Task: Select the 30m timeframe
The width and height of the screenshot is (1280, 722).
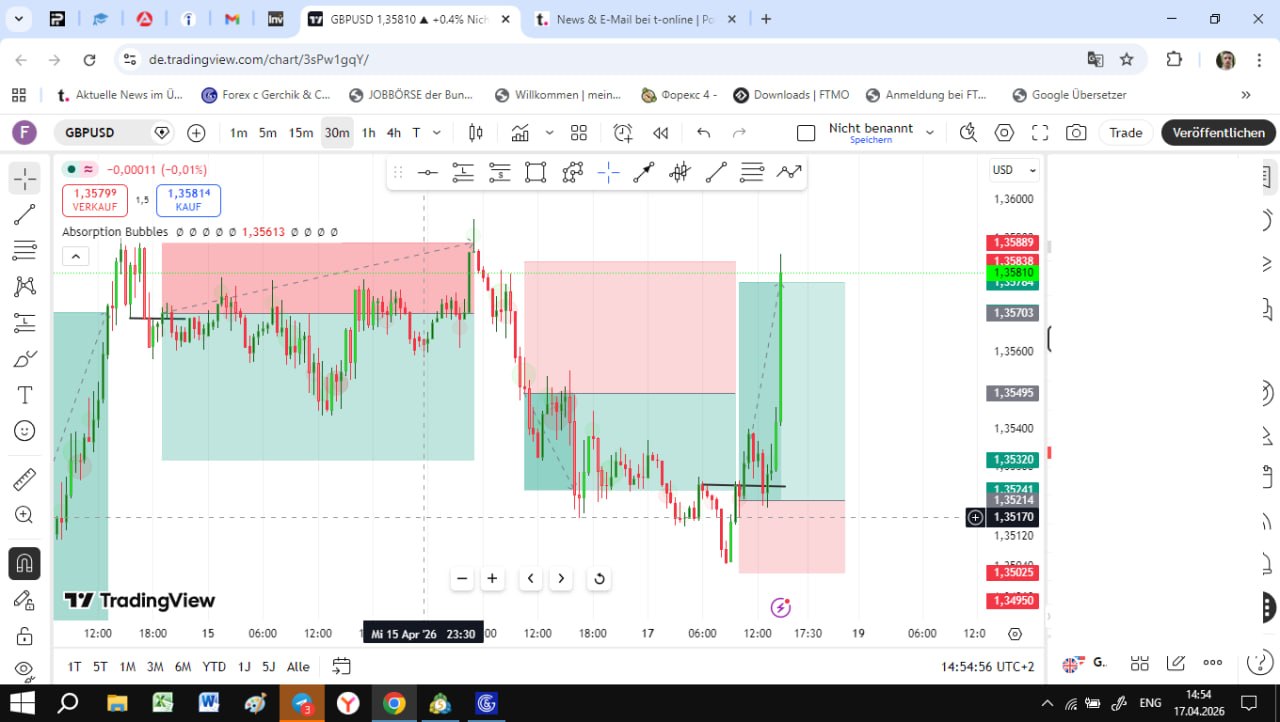Action: pyautogui.click(x=337, y=133)
